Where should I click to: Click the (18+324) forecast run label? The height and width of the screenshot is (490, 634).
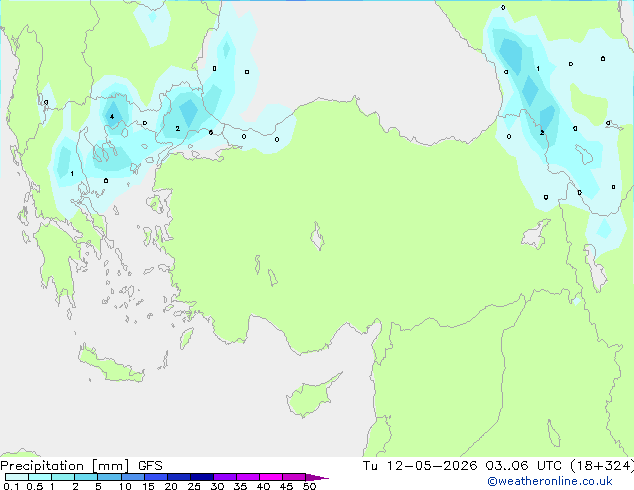click(602, 466)
